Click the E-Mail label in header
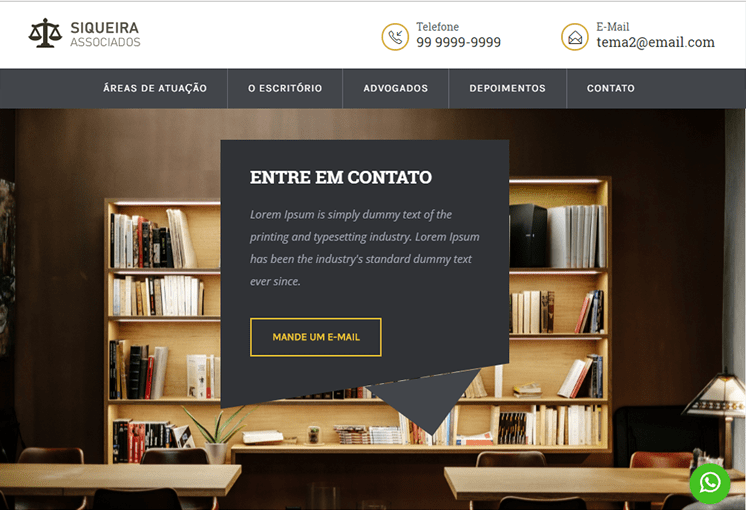Screen dimensions: 746x510 point(613,27)
